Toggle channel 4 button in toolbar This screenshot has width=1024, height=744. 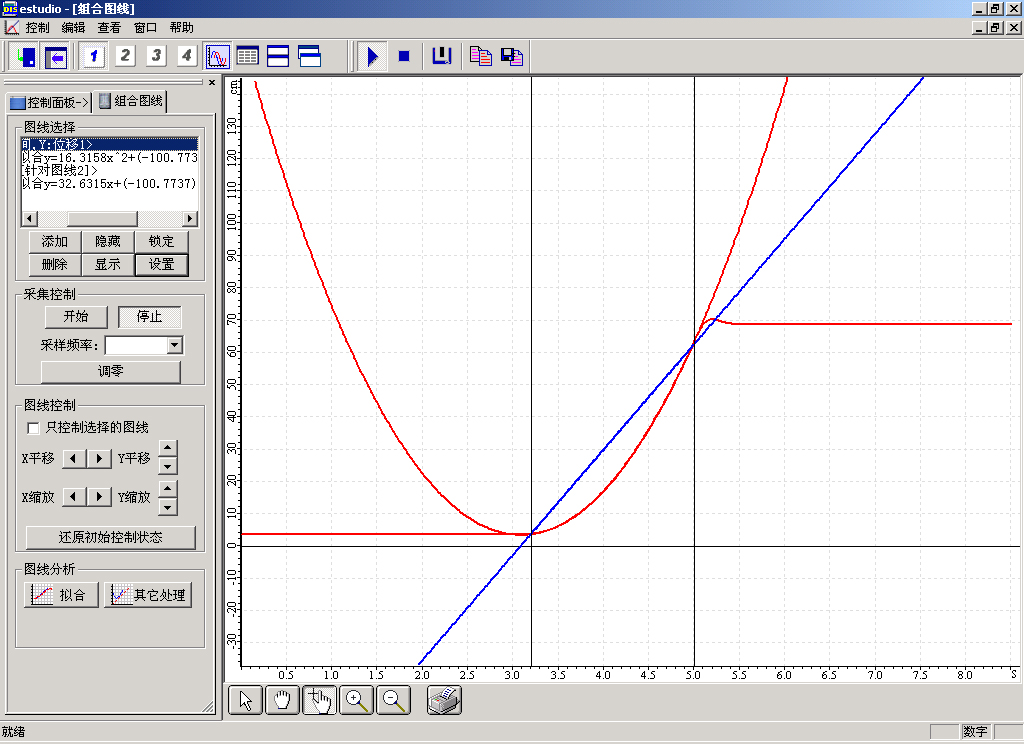point(186,56)
